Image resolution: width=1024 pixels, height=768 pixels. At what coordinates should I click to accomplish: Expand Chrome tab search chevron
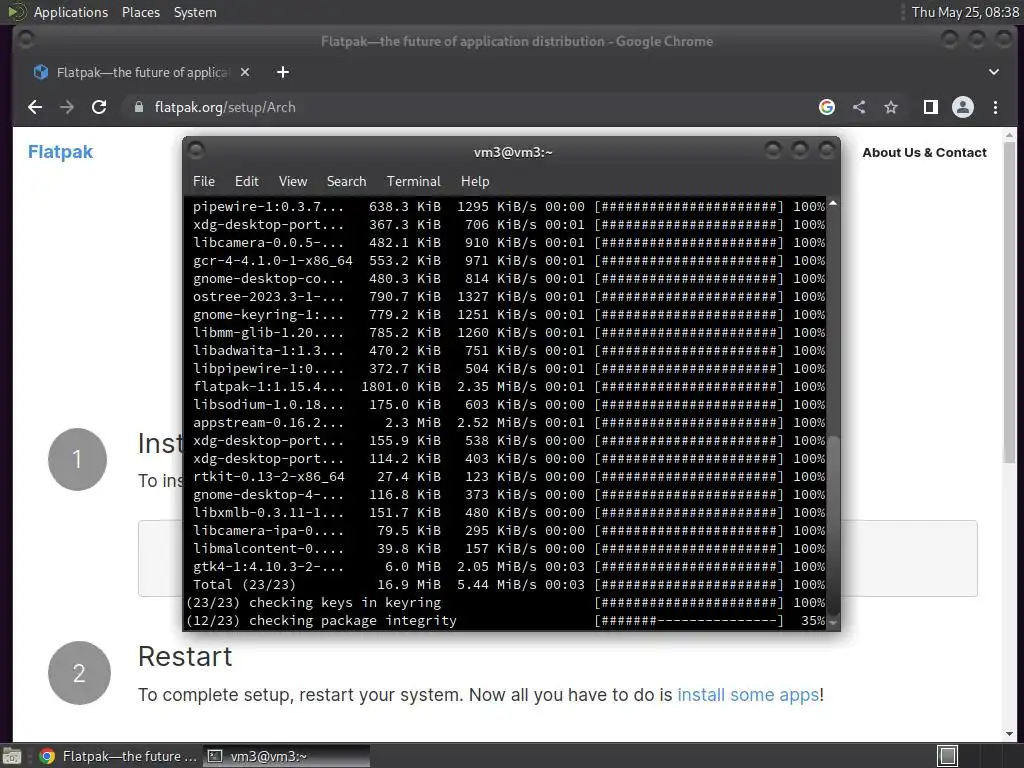click(993, 72)
